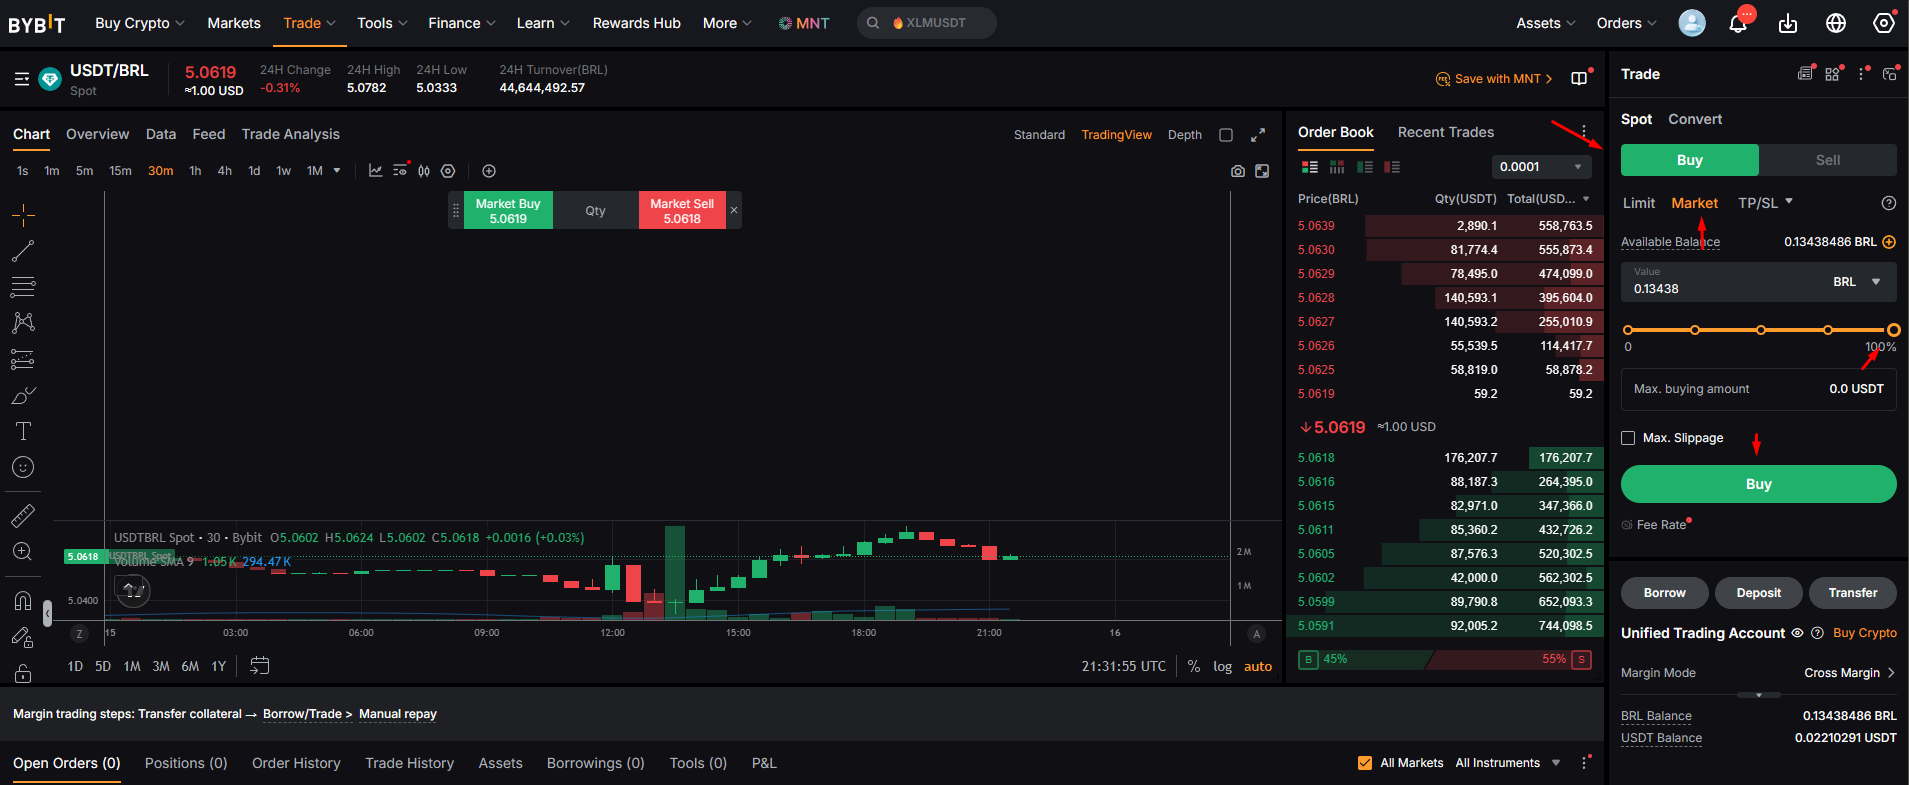Expand the Buy Crypto menu
The height and width of the screenshot is (785, 1909).
pyautogui.click(x=139, y=23)
